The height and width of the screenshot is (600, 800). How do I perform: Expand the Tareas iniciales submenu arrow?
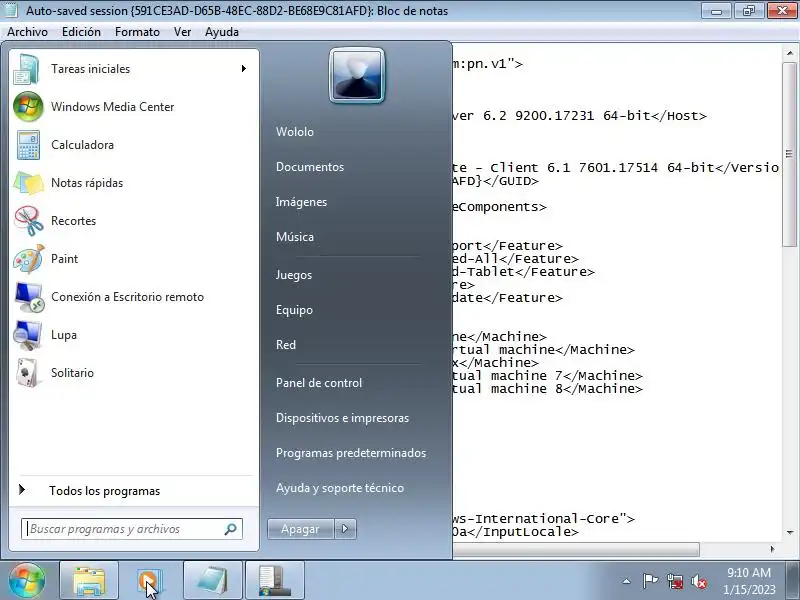coord(244,68)
